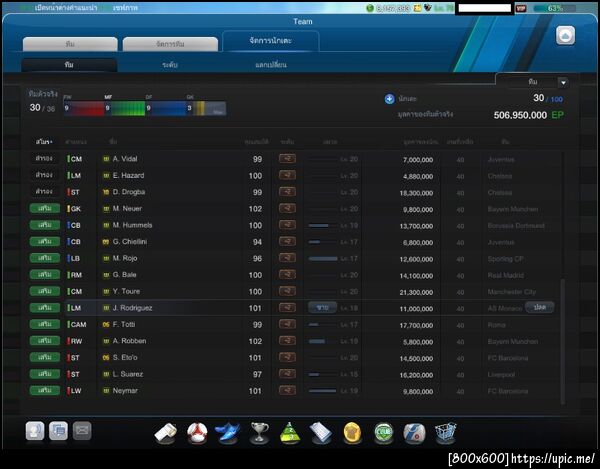Click the green เสริม button for G. Chiellini

(45, 241)
